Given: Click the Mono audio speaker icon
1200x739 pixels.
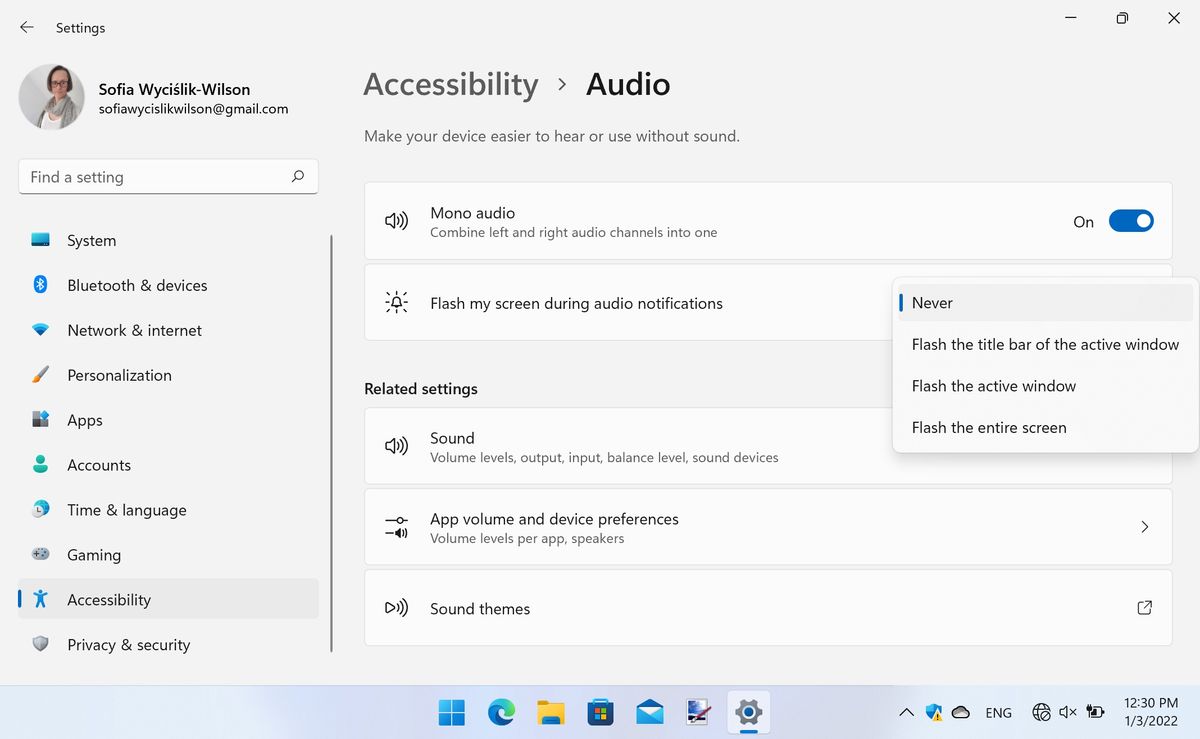Looking at the screenshot, I should click(396, 220).
